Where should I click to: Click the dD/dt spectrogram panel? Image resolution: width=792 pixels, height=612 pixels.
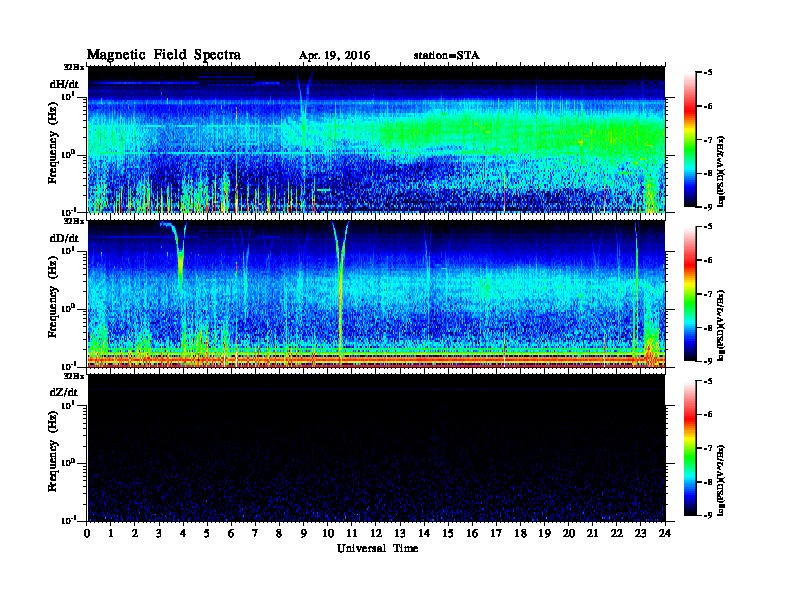(x=376, y=293)
